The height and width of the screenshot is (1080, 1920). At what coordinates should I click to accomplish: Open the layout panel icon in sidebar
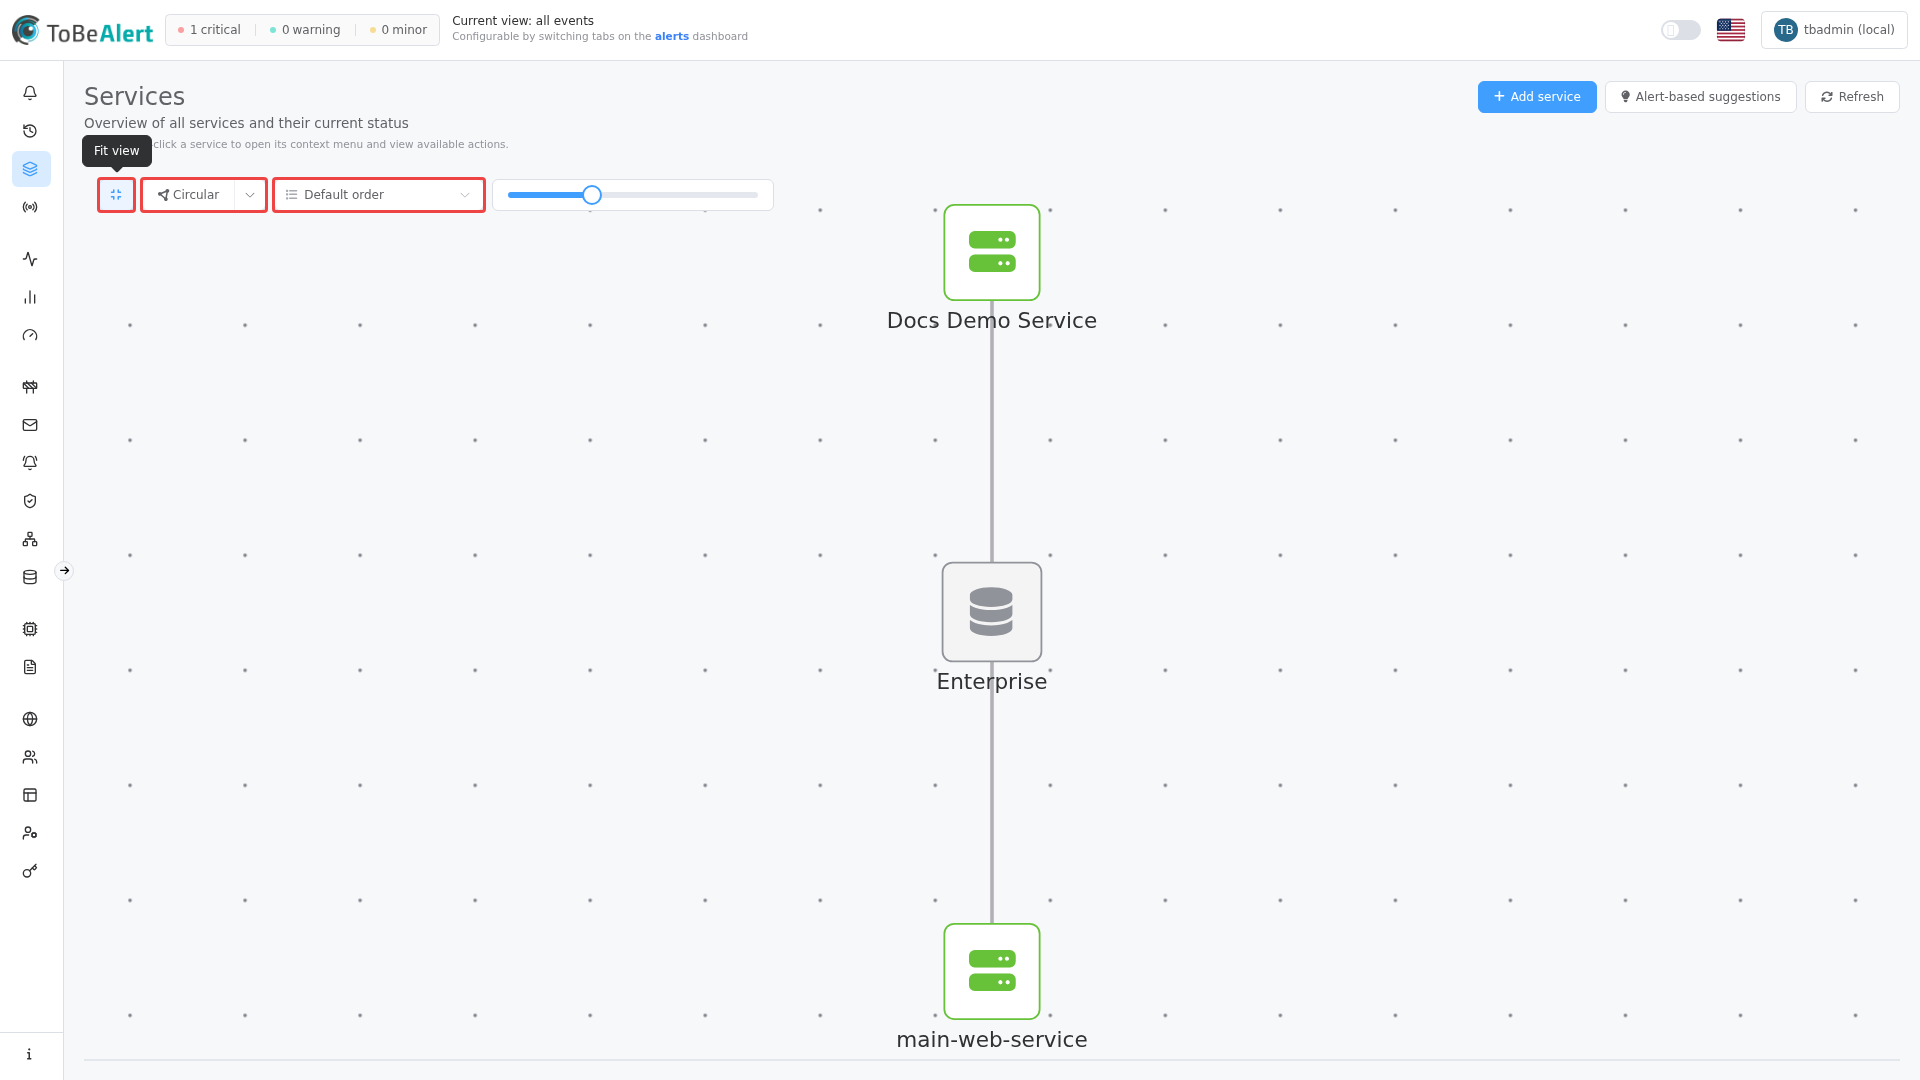pyautogui.click(x=30, y=795)
